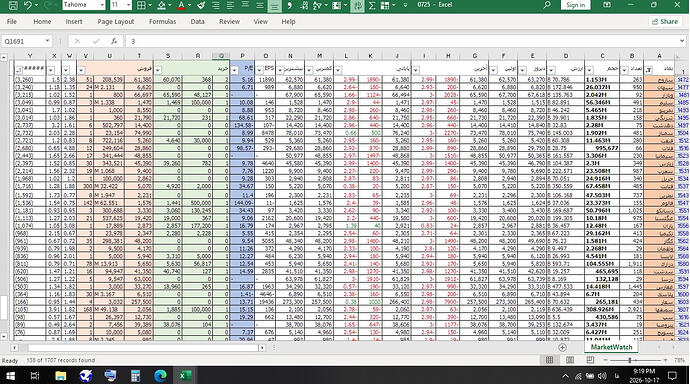Switch to Page Layout view in status bar

[570, 360]
